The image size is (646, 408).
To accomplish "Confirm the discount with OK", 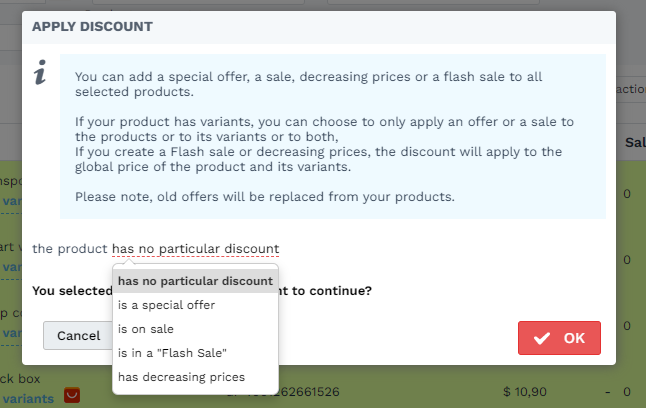I will tap(559, 338).
